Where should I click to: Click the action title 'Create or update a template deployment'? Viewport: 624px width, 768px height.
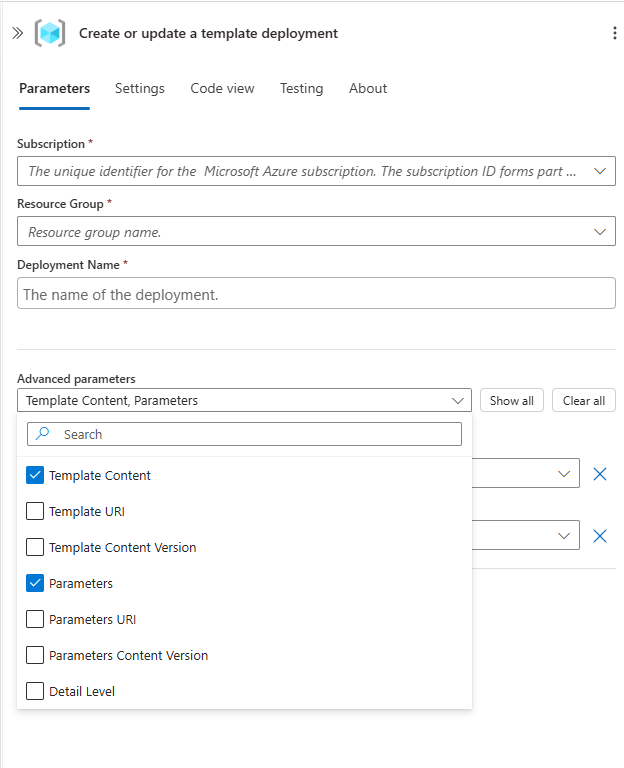(x=208, y=33)
